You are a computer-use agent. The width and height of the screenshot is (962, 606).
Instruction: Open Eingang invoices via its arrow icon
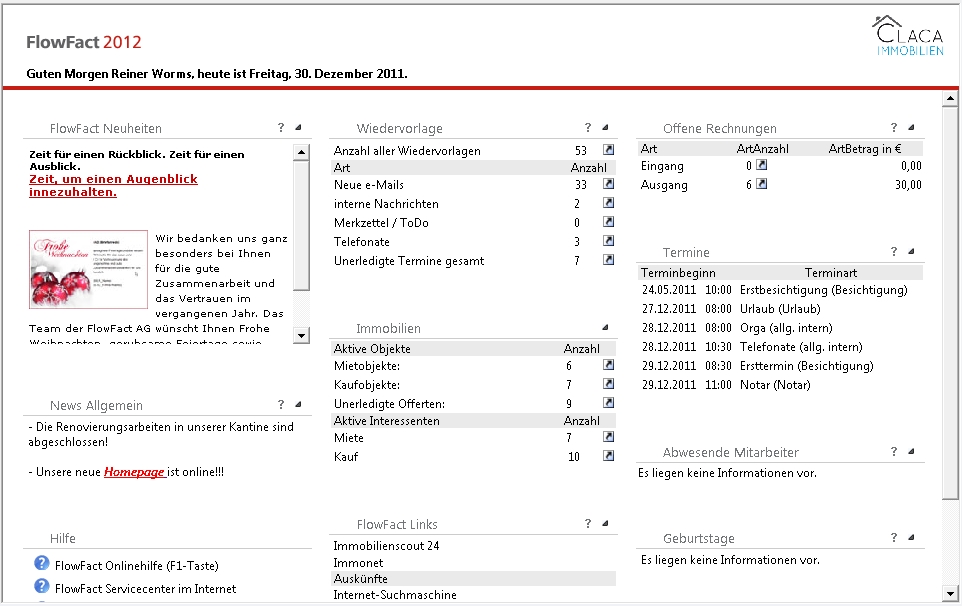(761, 164)
